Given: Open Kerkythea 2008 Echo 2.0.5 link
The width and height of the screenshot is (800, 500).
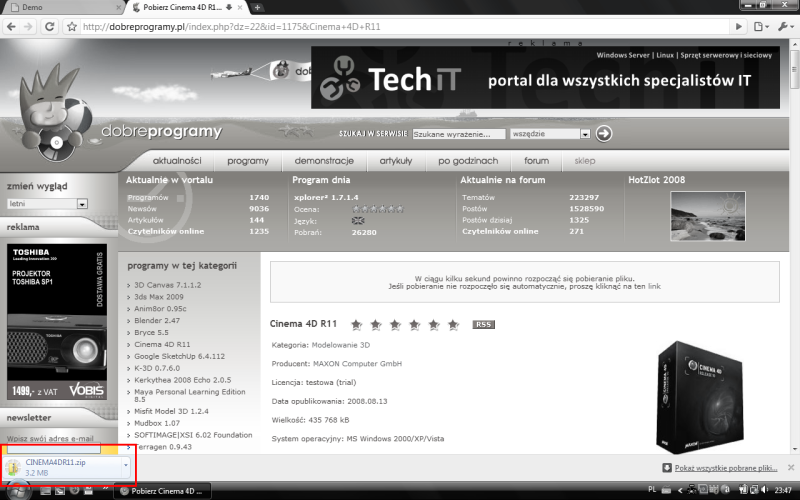Looking at the screenshot, I should click(x=182, y=380).
